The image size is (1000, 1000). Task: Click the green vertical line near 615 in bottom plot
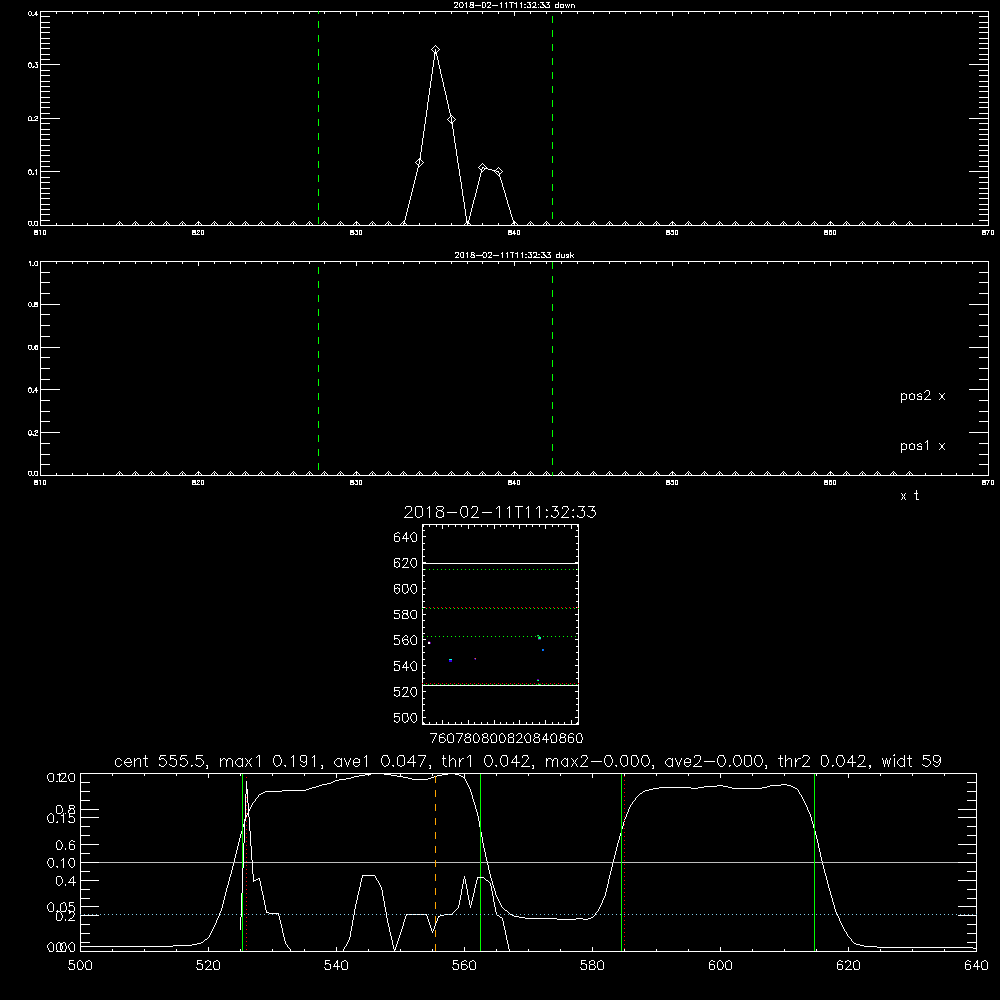click(x=814, y=862)
